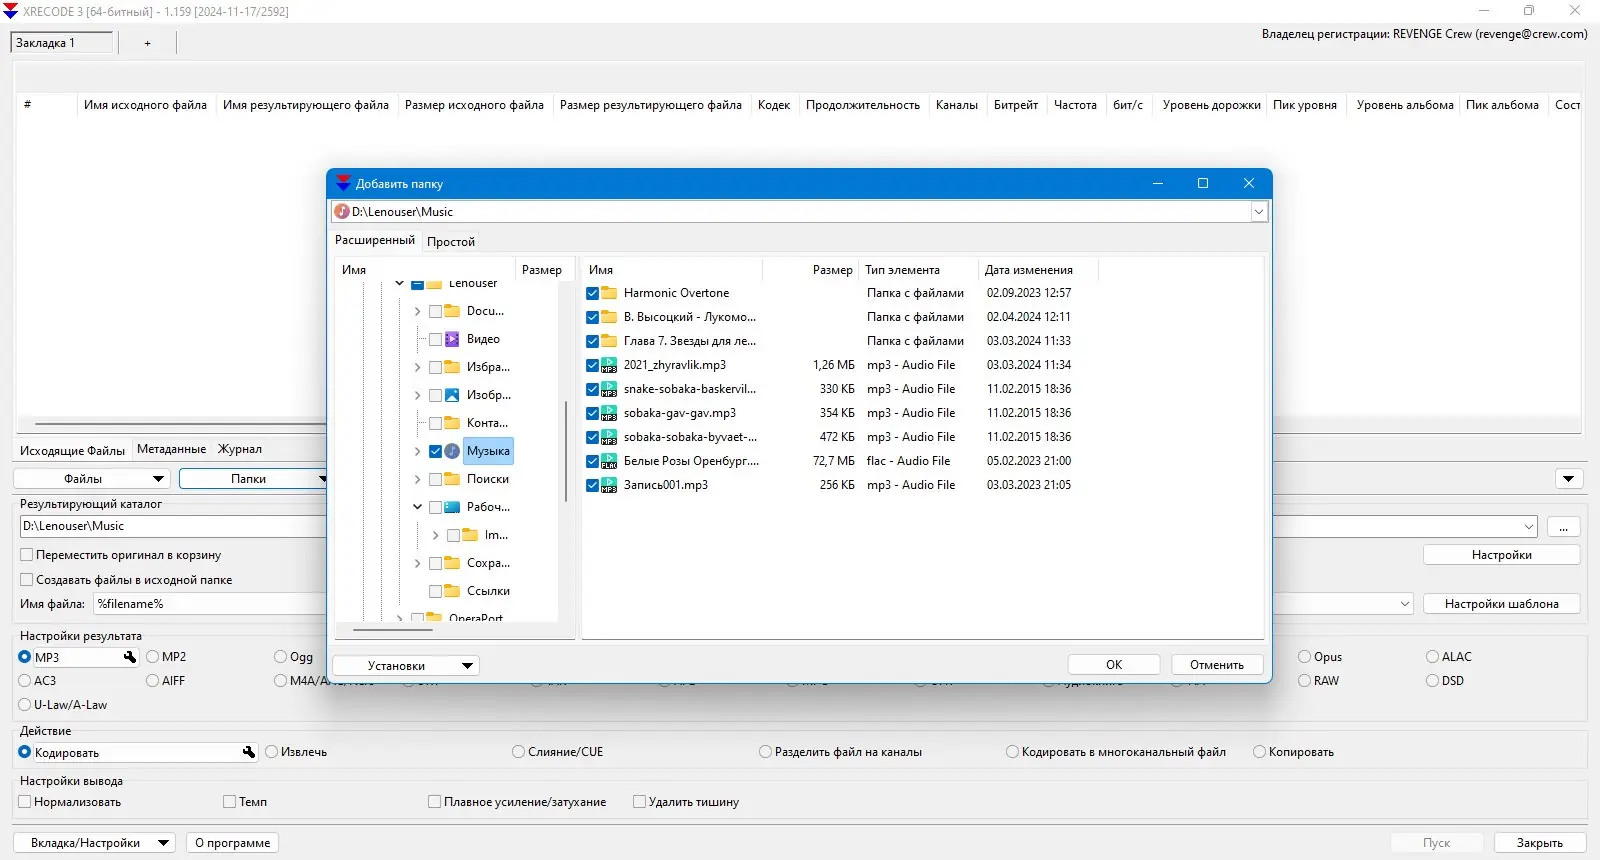Click the Поиски folder icon in tree

[452, 479]
